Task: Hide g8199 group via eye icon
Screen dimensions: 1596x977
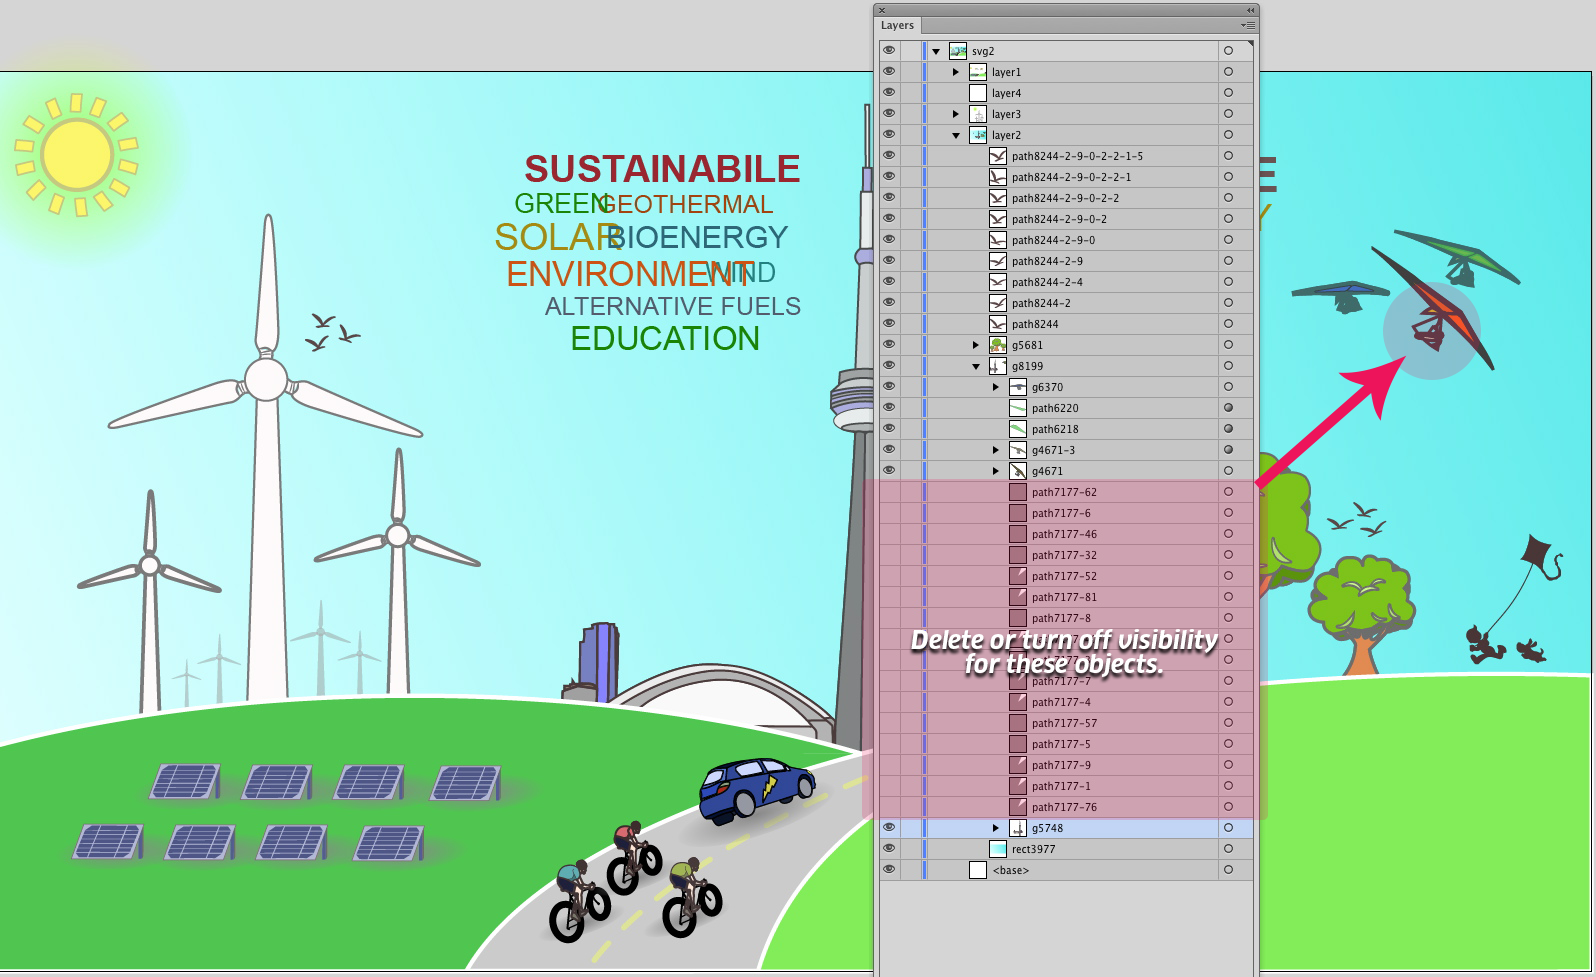Action: (x=889, y=365)
